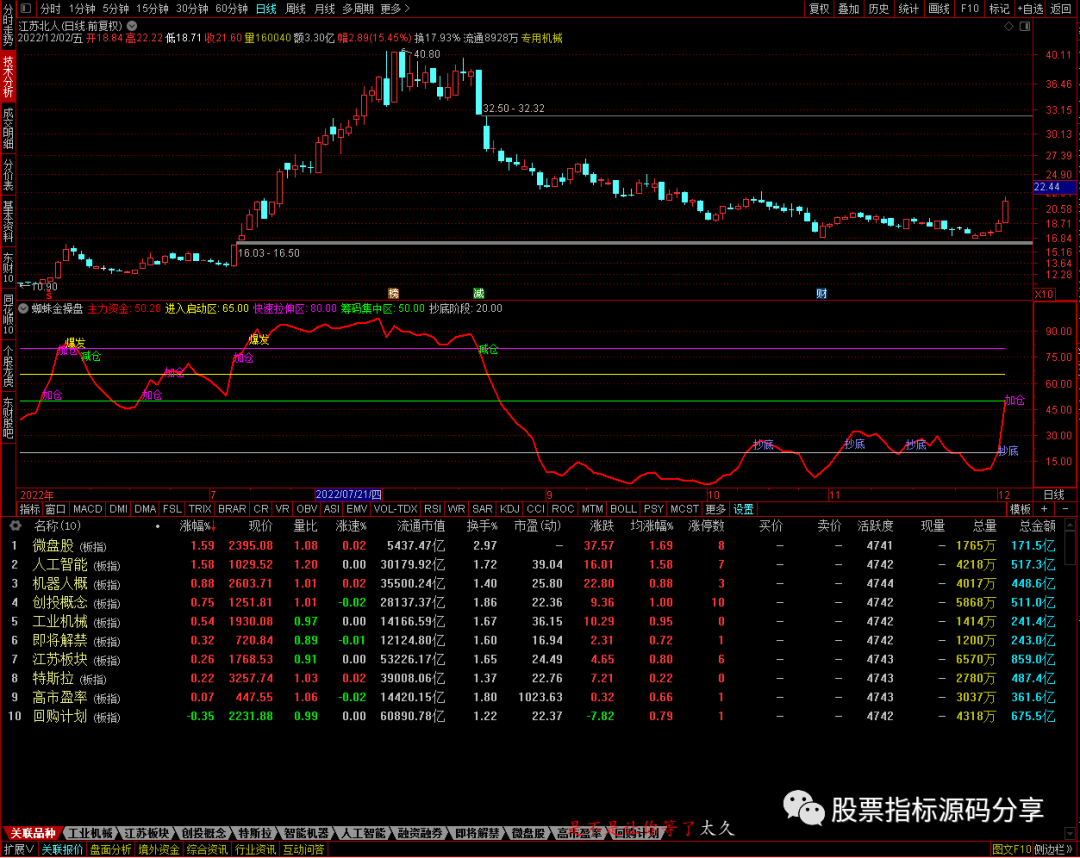
Task: Open the dropdown arrow beside 江苏北人(日线 前复权)
Action: [x=132, y=26]
